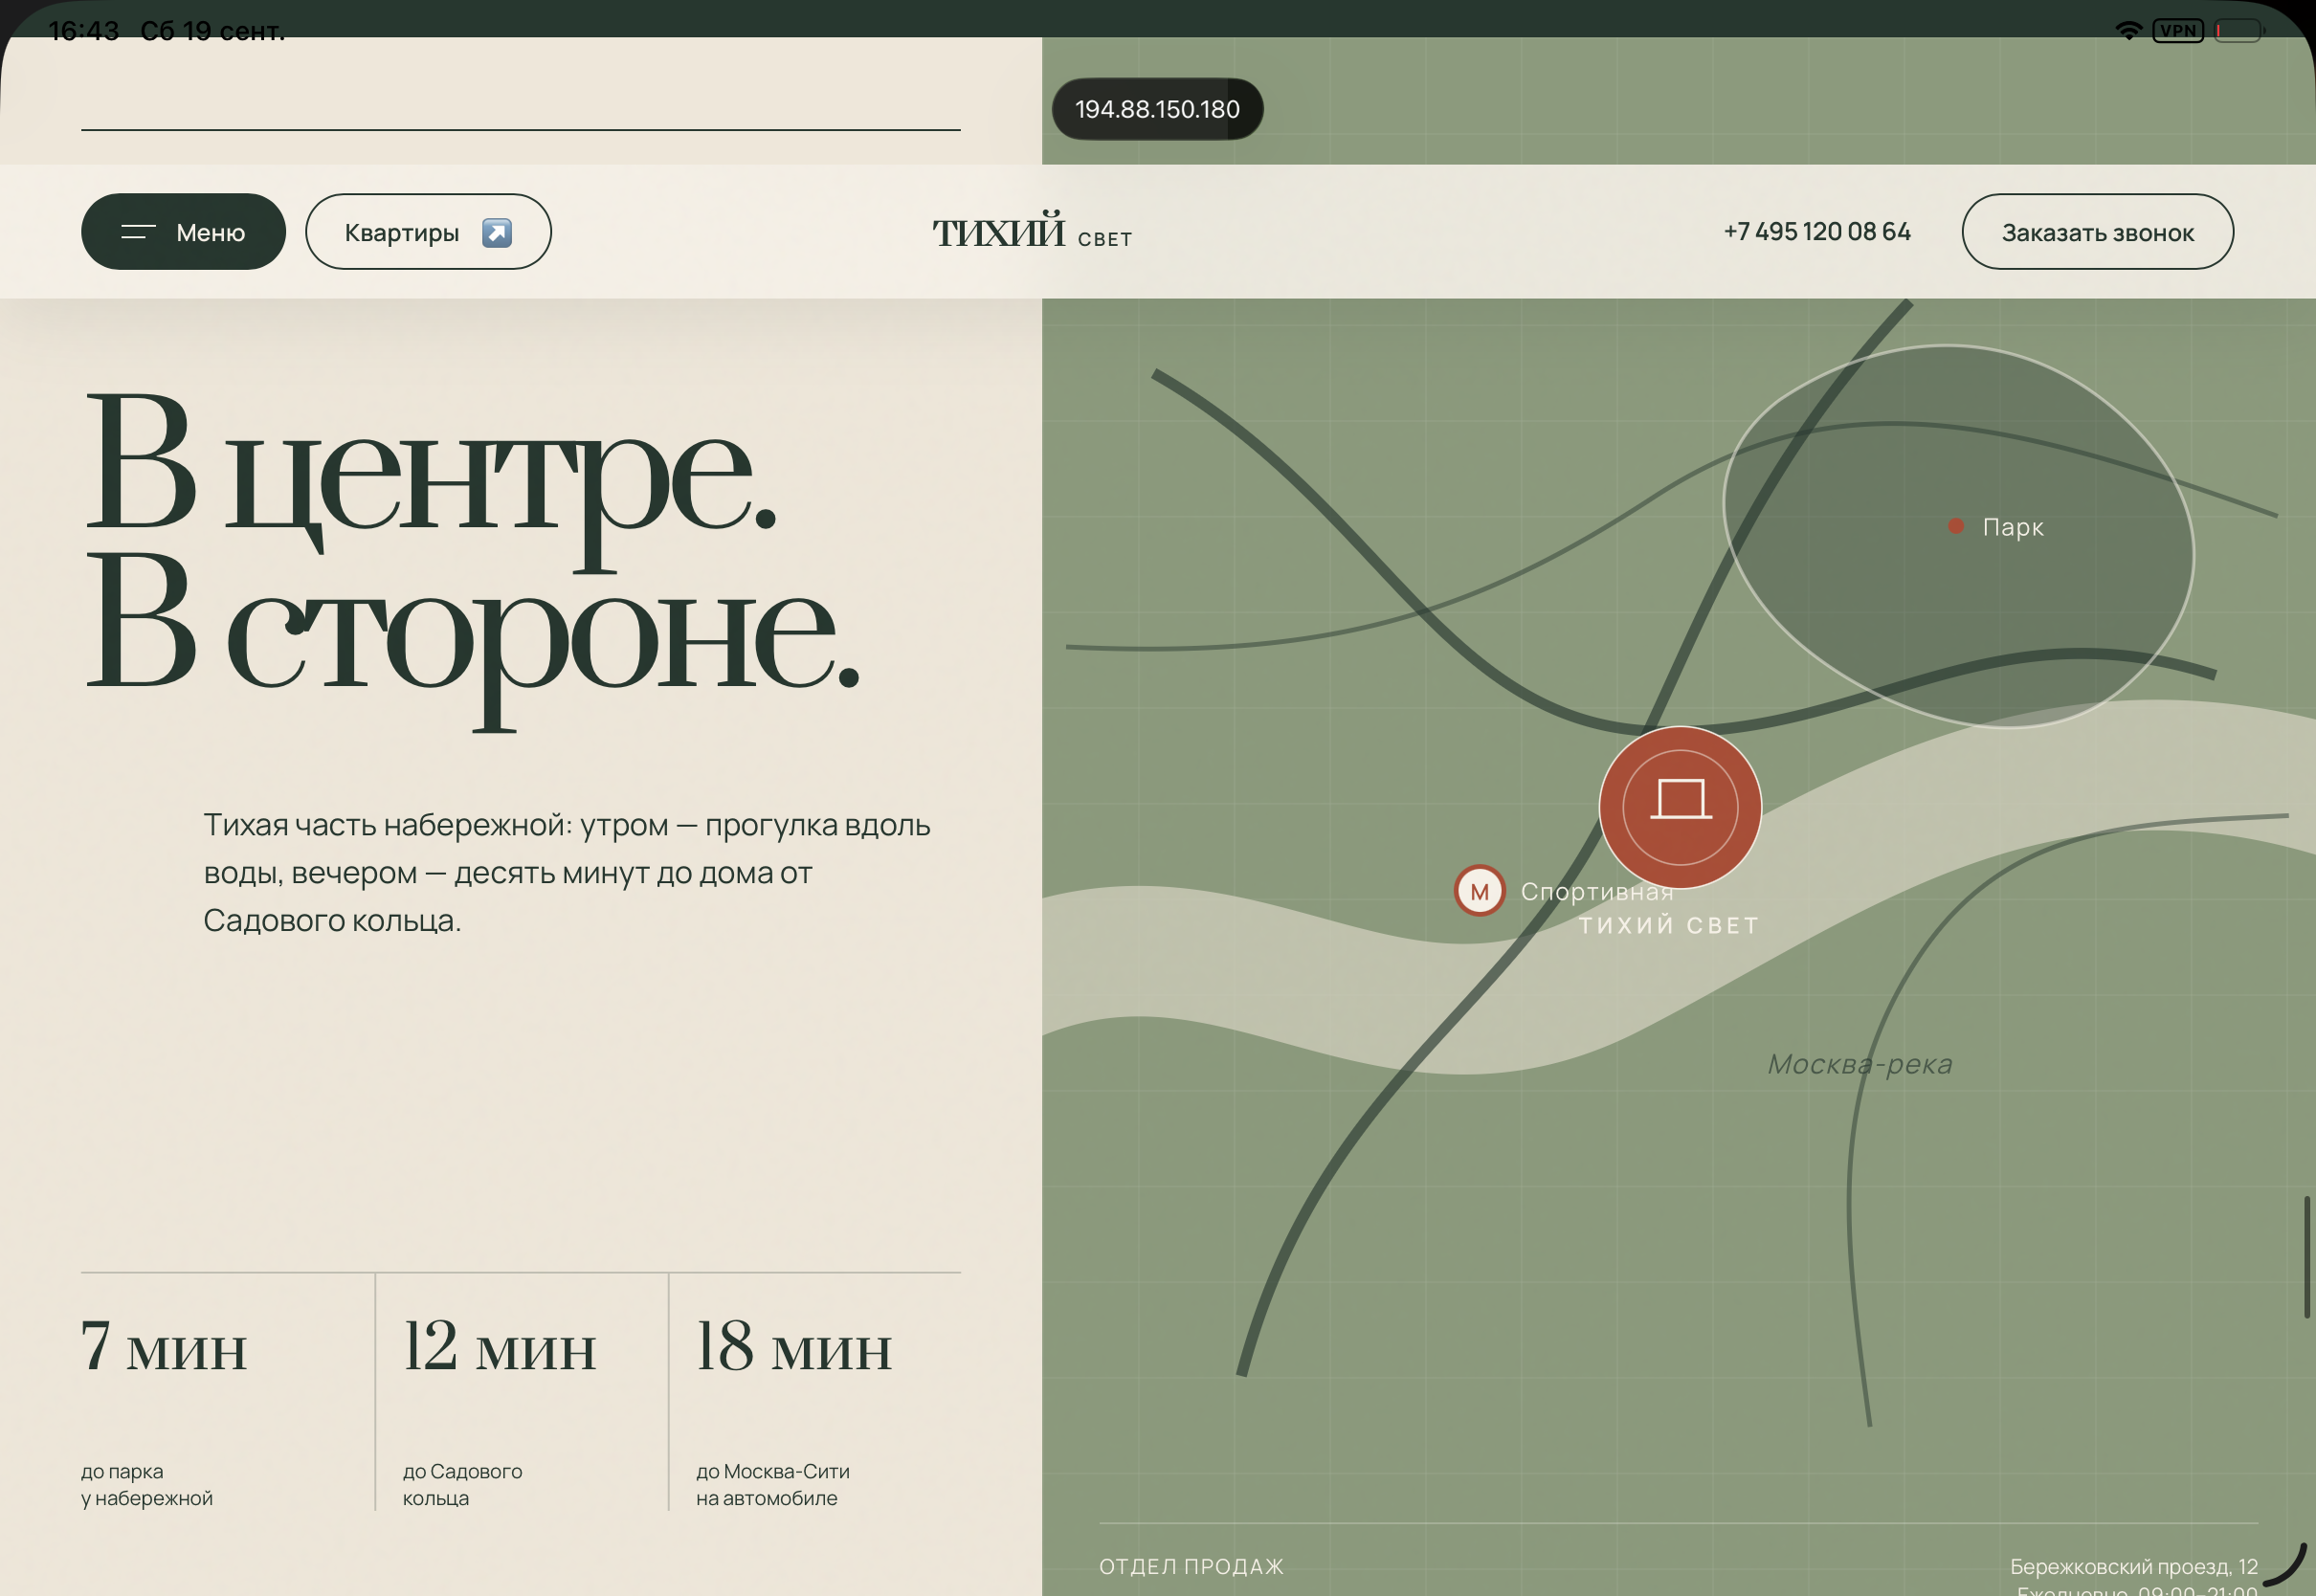
Task: Call the +7 495 120 08 64 number
Action: [x=1817, y=232]
